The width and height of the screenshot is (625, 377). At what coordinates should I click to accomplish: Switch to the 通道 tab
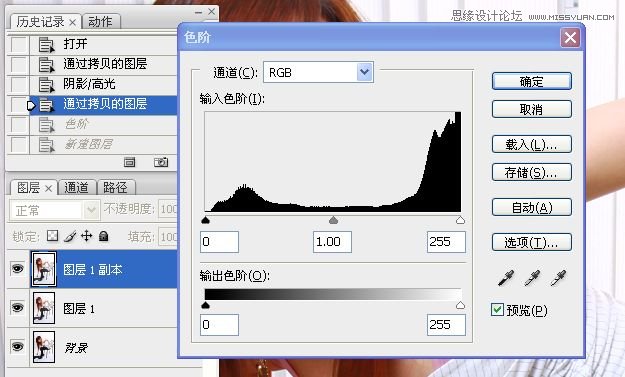(x=77, y=187)
